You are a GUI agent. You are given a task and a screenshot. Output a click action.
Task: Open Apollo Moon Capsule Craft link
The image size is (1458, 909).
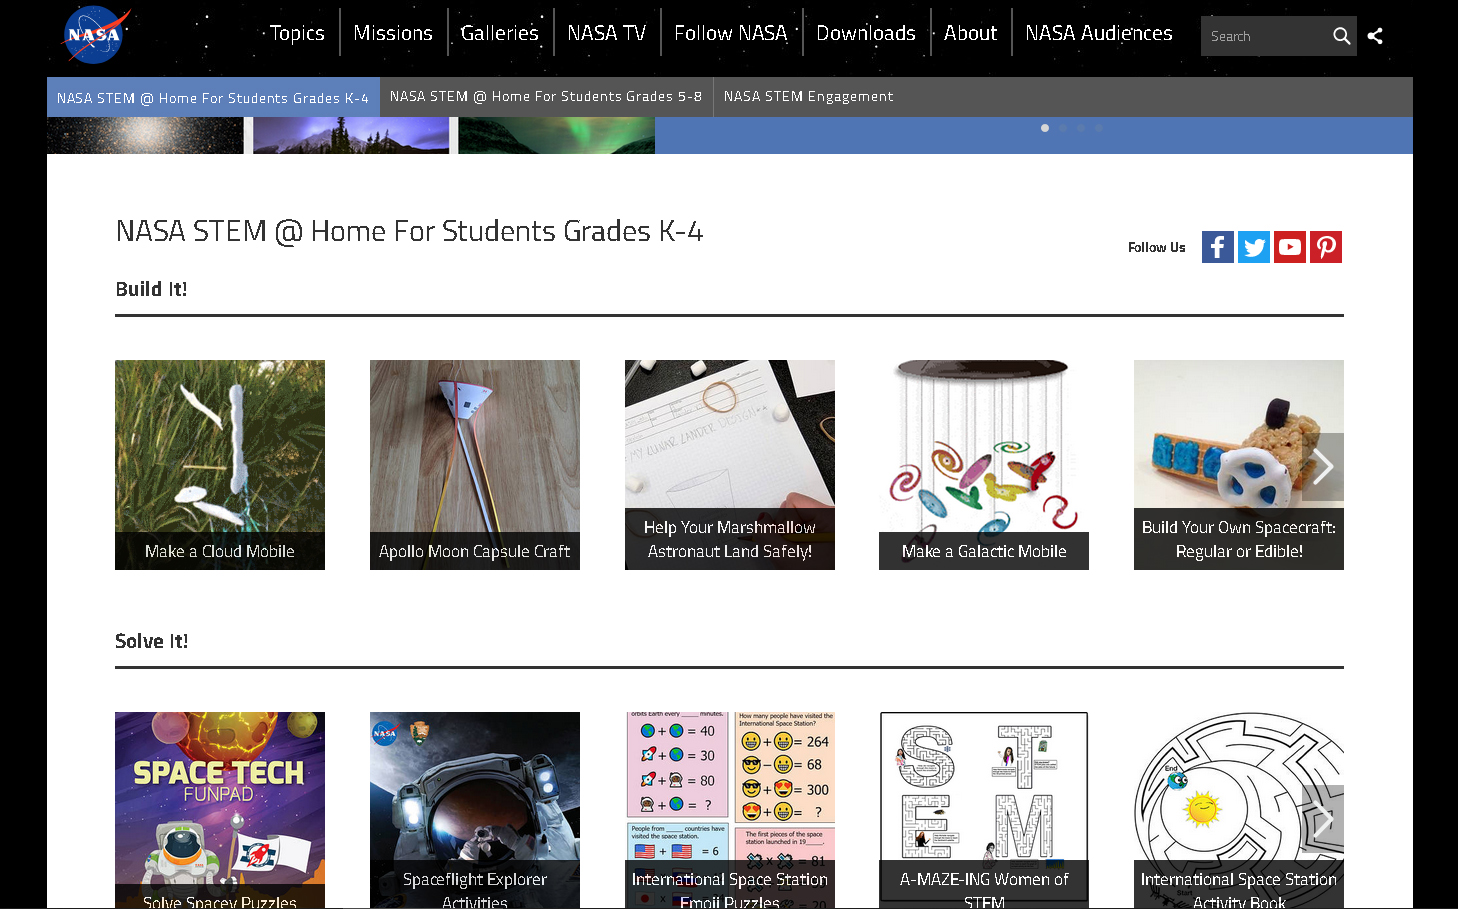[x=475, y=465]
